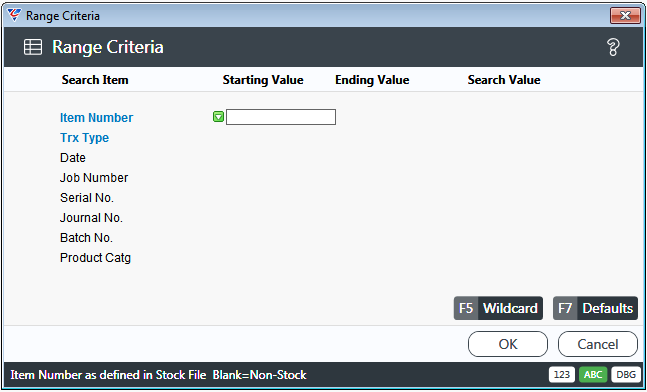Screen dimensions: 647x392
Task: Select the Batch No. row
Action: [x=86, y=238]
